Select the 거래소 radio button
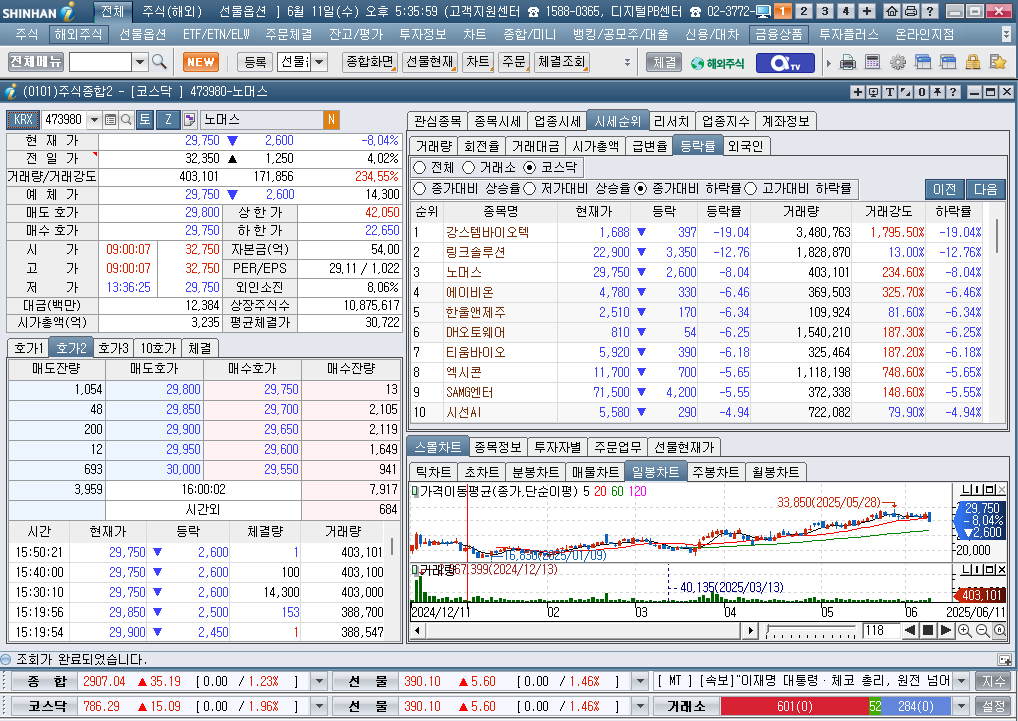This screenshot has width=1018, height=721. [469, 168]
